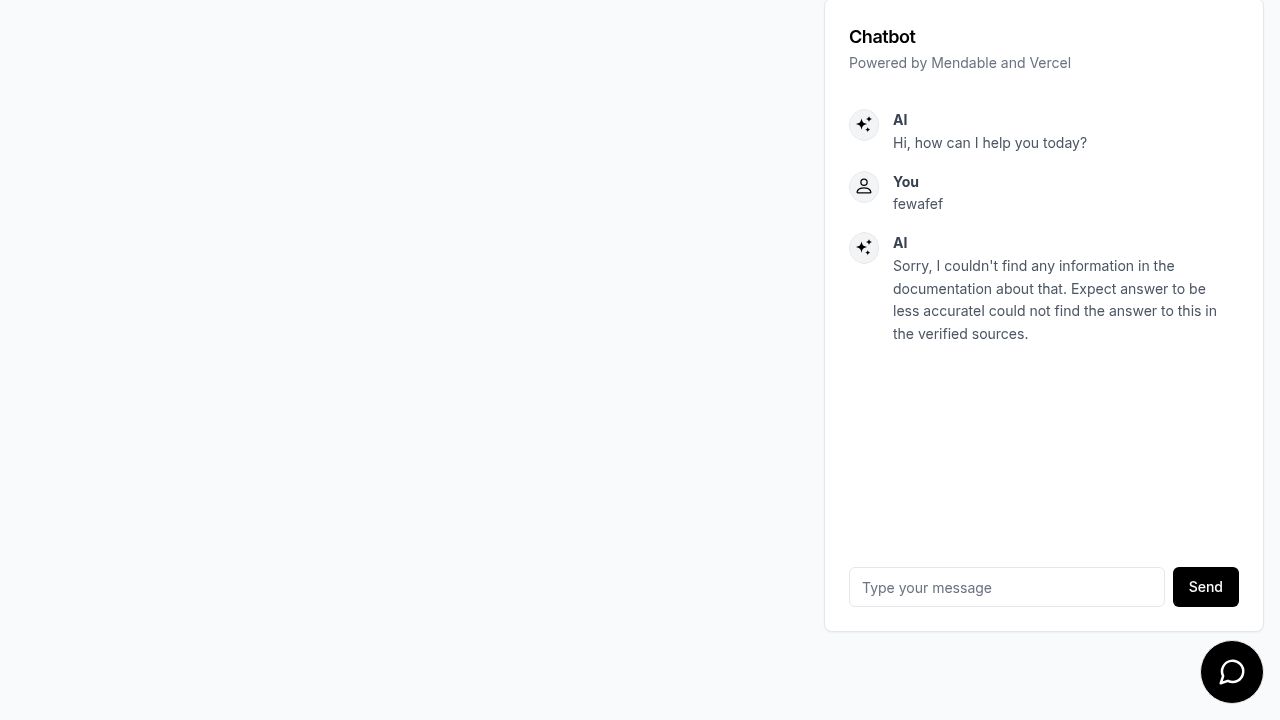The height and width of the screenshot is (720, 1280).
Task: Click the You sender label
Action: click(906, 182)
